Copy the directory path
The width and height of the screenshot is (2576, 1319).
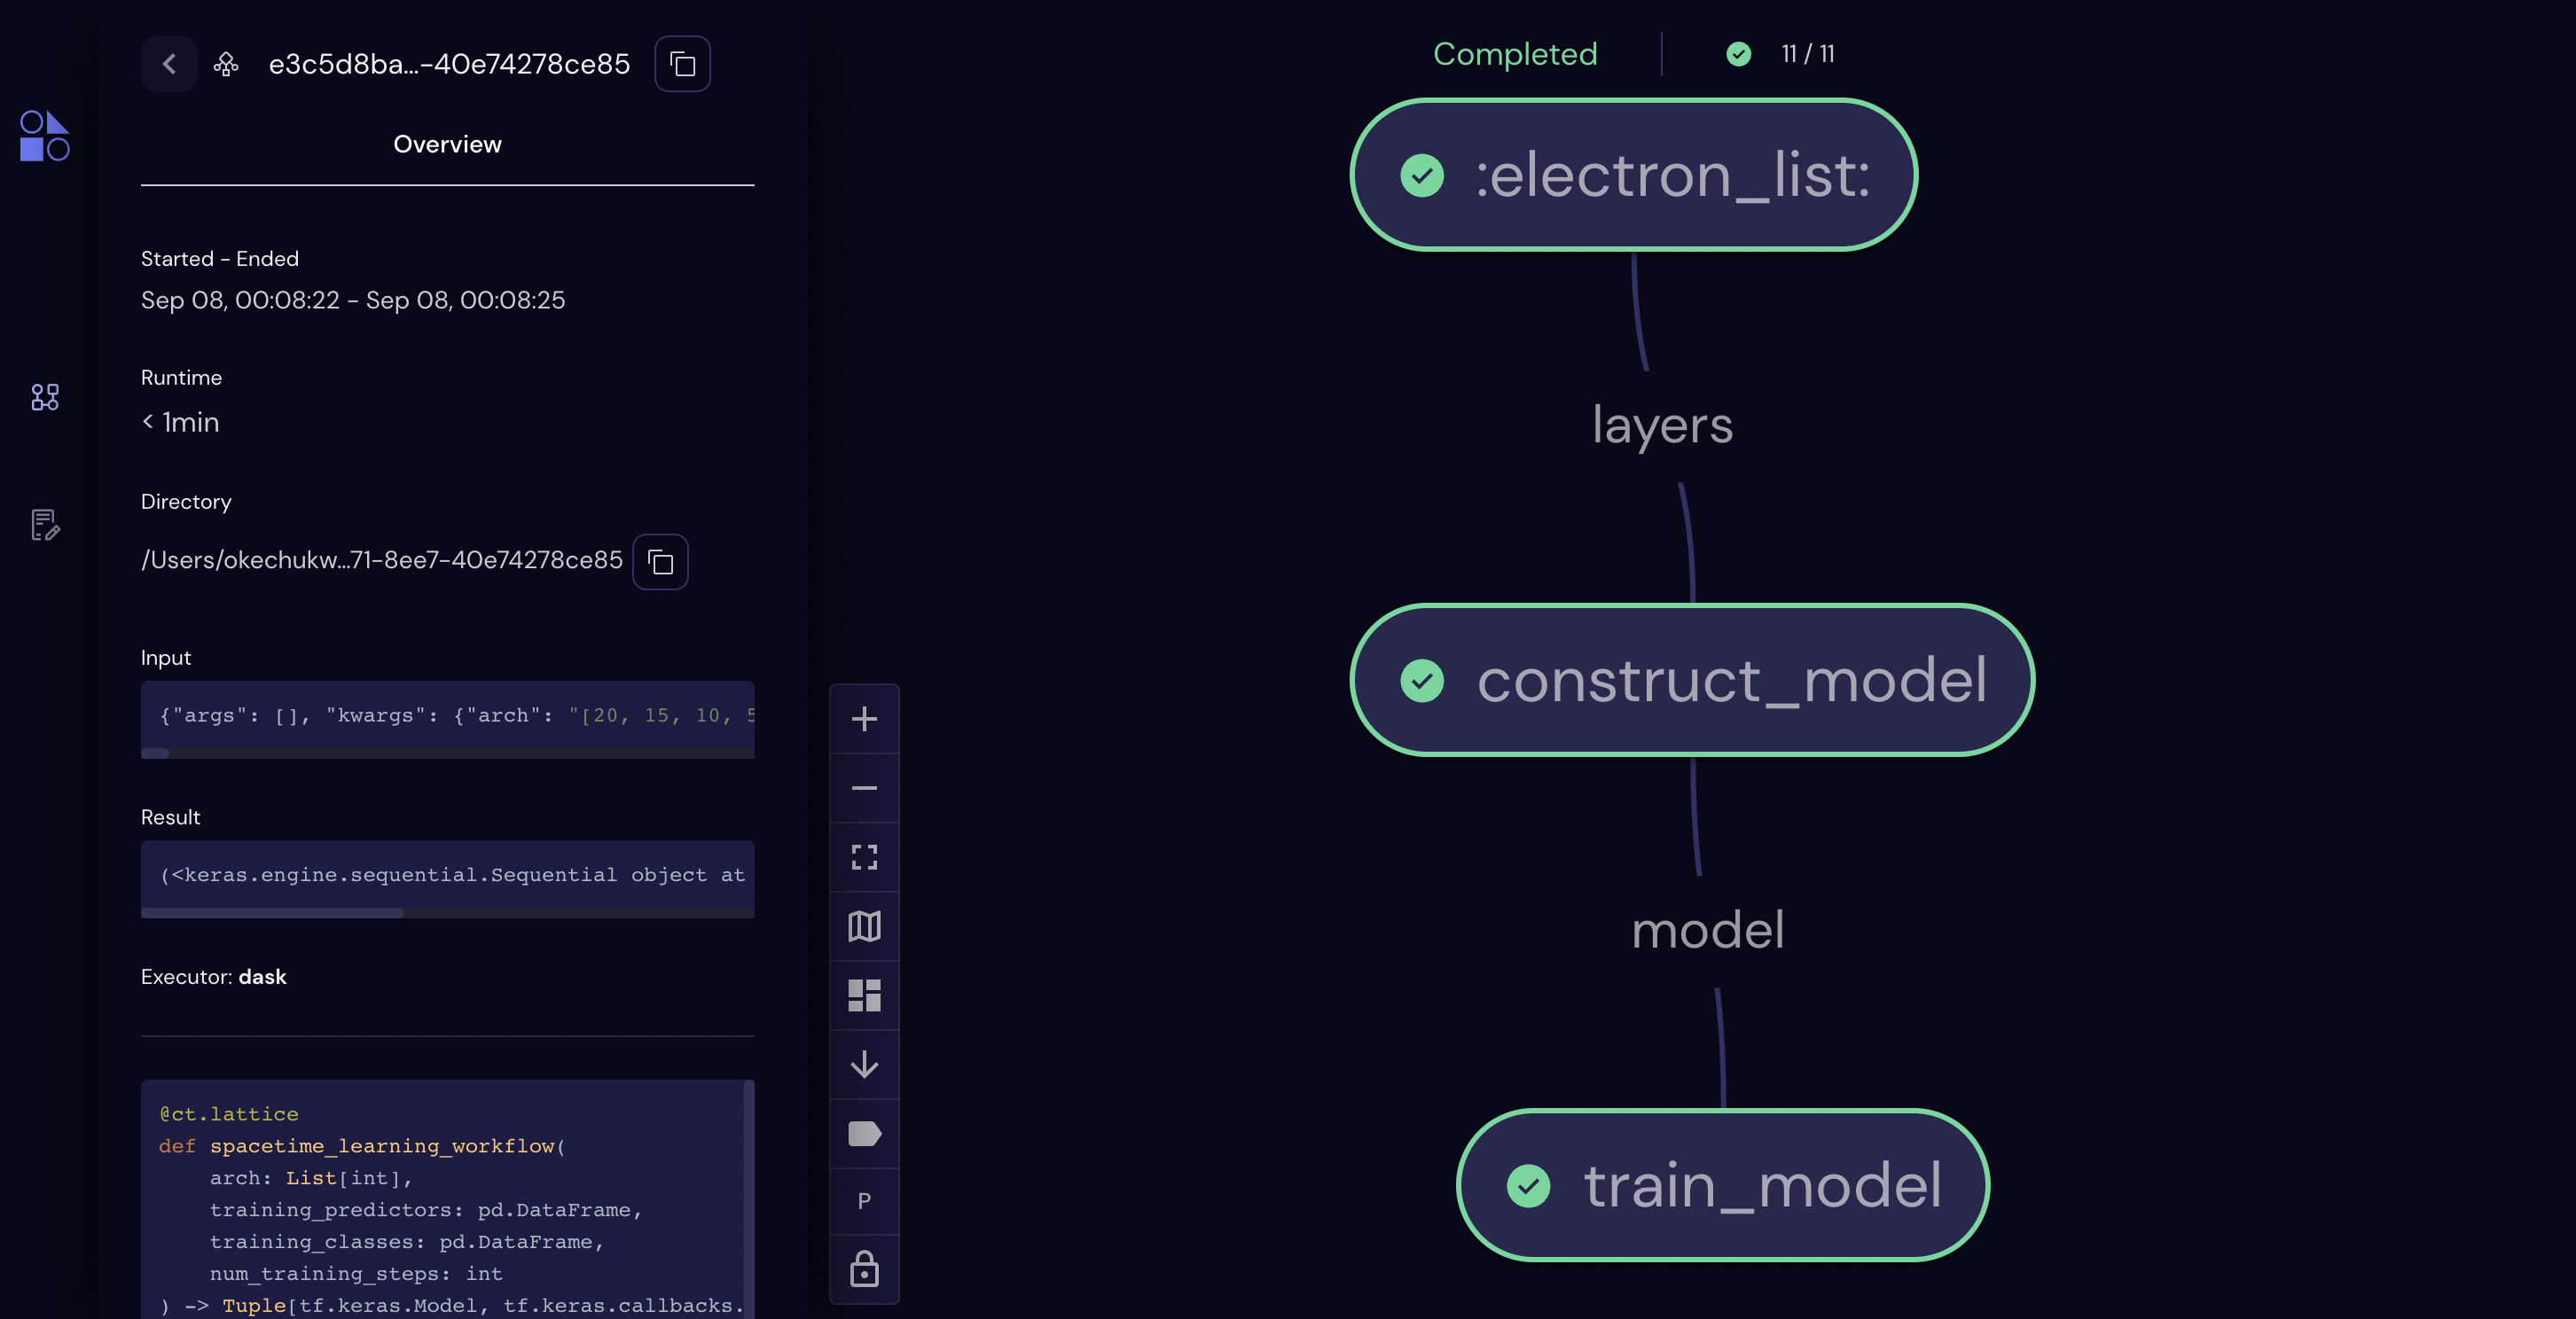[660, 561]
